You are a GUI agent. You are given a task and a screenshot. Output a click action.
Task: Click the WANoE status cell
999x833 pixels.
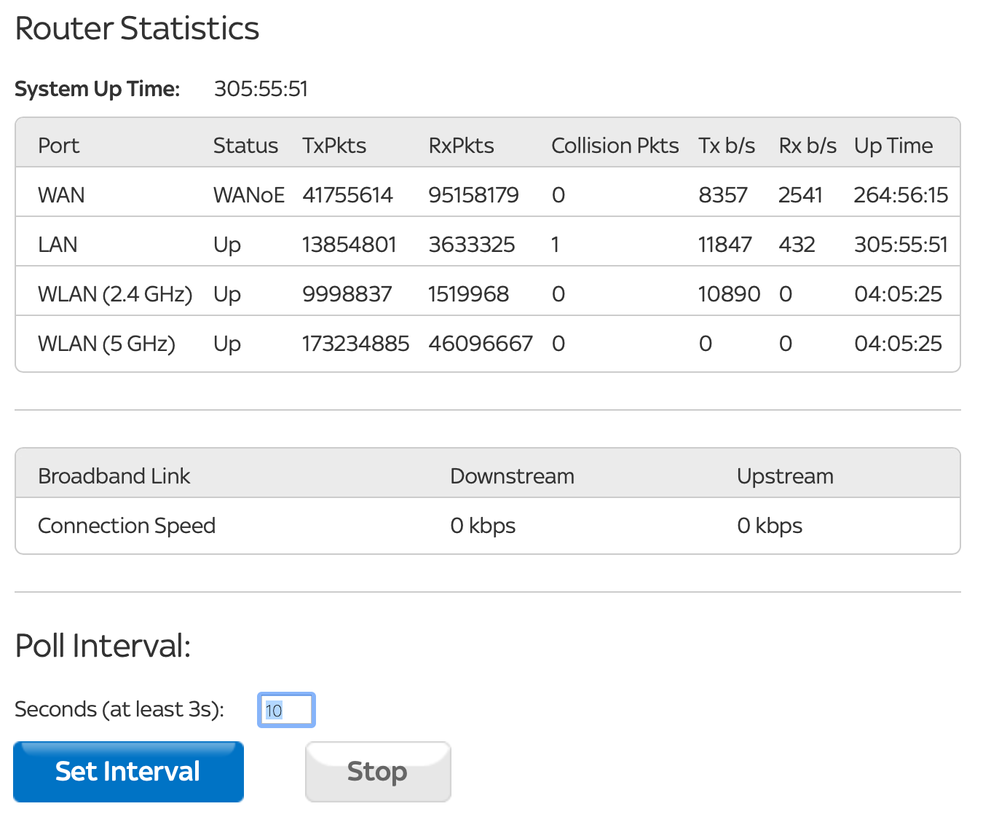[x=248, y=195]
